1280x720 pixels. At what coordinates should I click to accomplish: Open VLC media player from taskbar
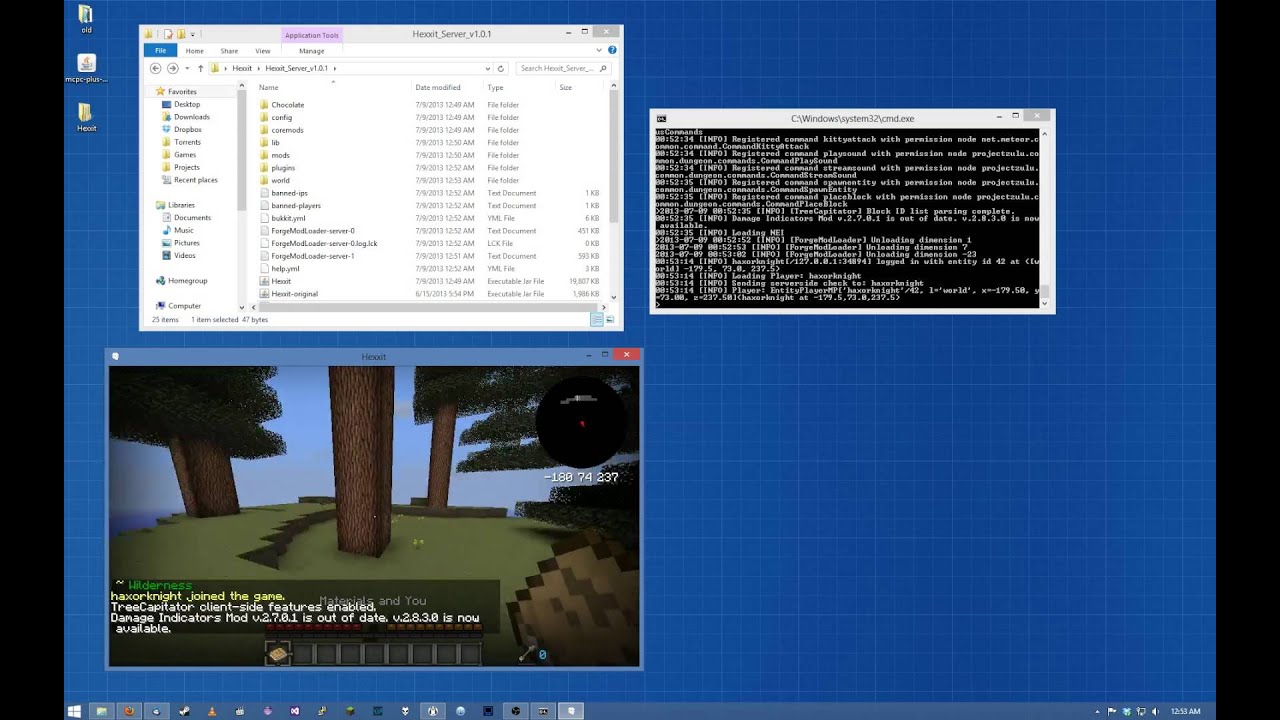(x=211, y=711)
